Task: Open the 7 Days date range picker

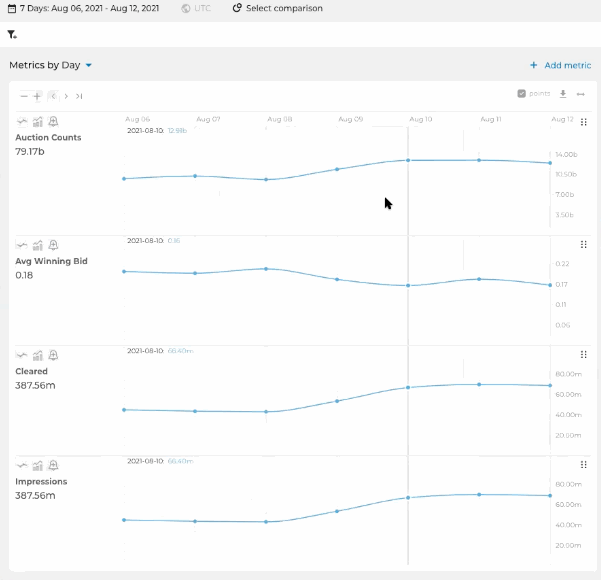Action: pos(84,8)
